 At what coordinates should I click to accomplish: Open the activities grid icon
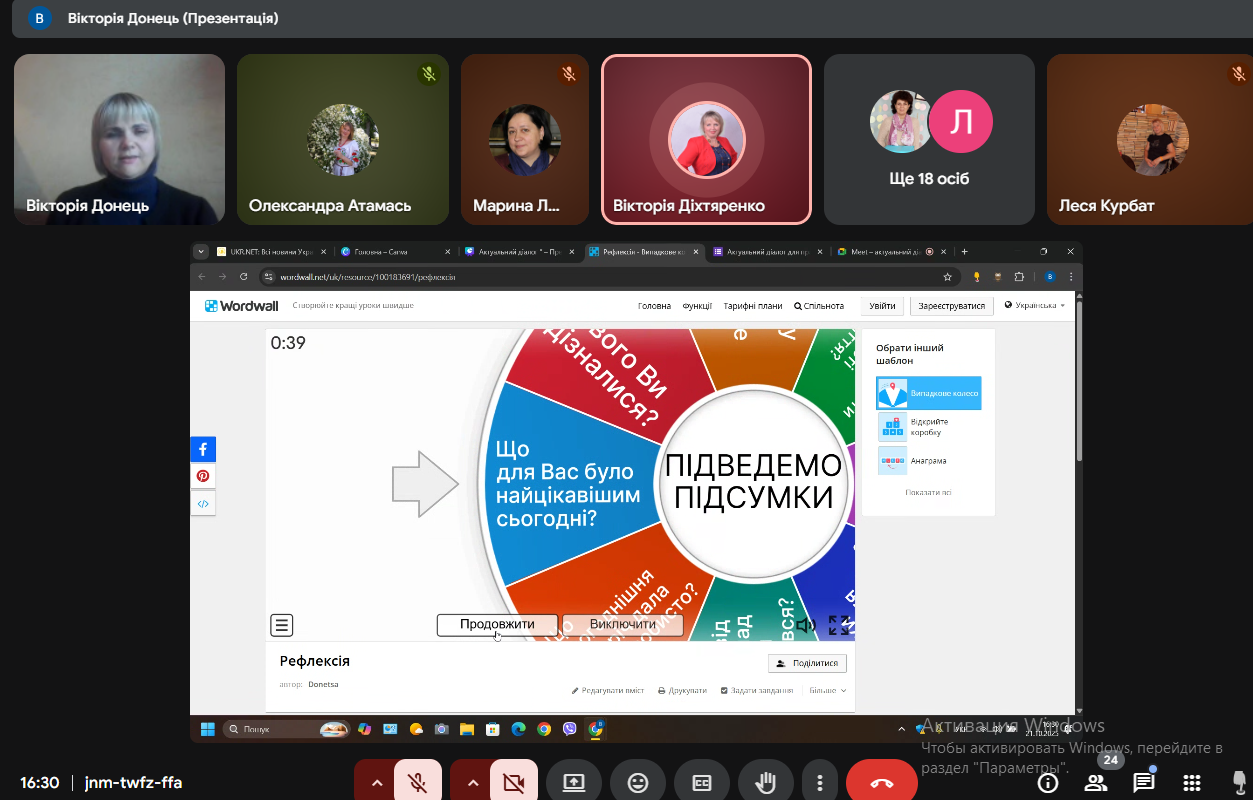[x=1191, y=783]
